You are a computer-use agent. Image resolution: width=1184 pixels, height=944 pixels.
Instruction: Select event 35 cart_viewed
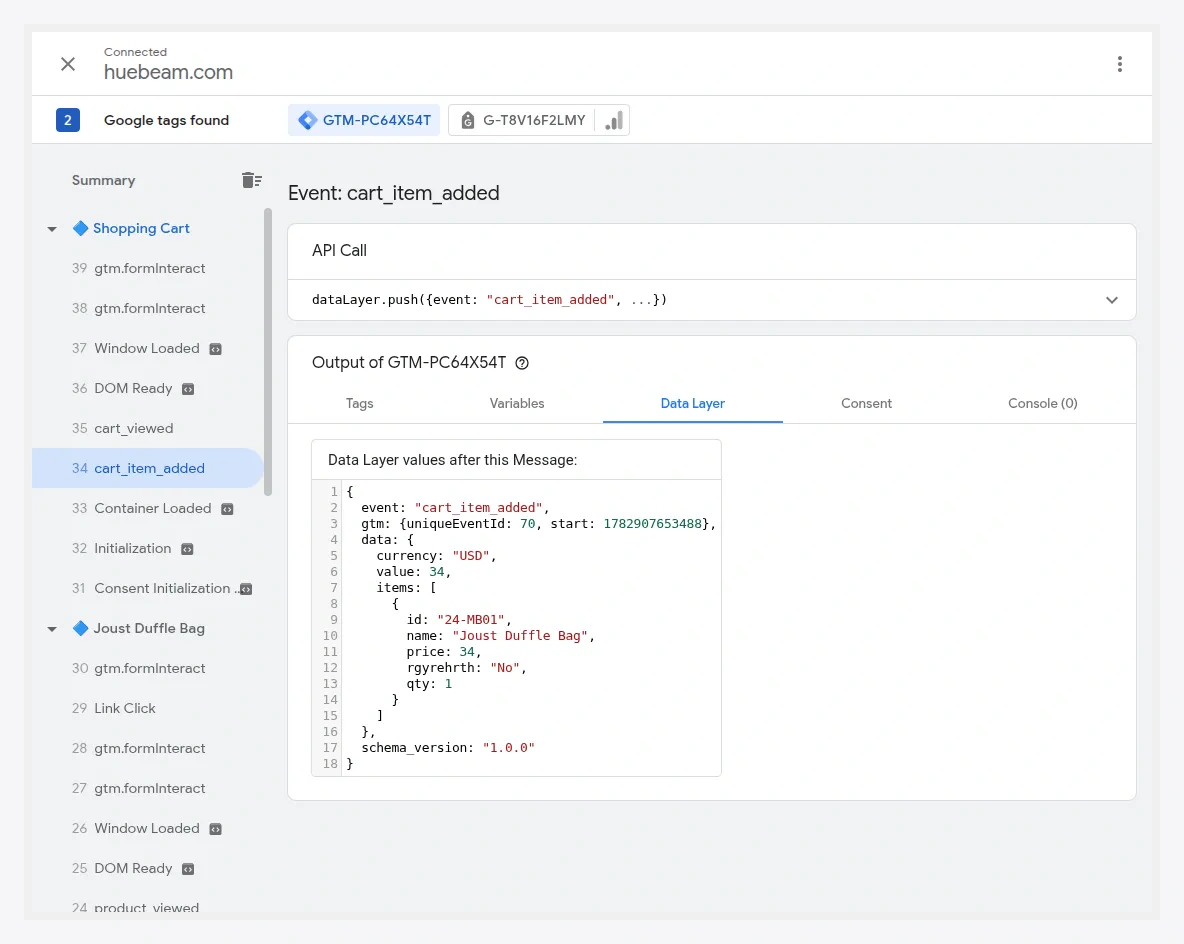(x=148, y=428)
